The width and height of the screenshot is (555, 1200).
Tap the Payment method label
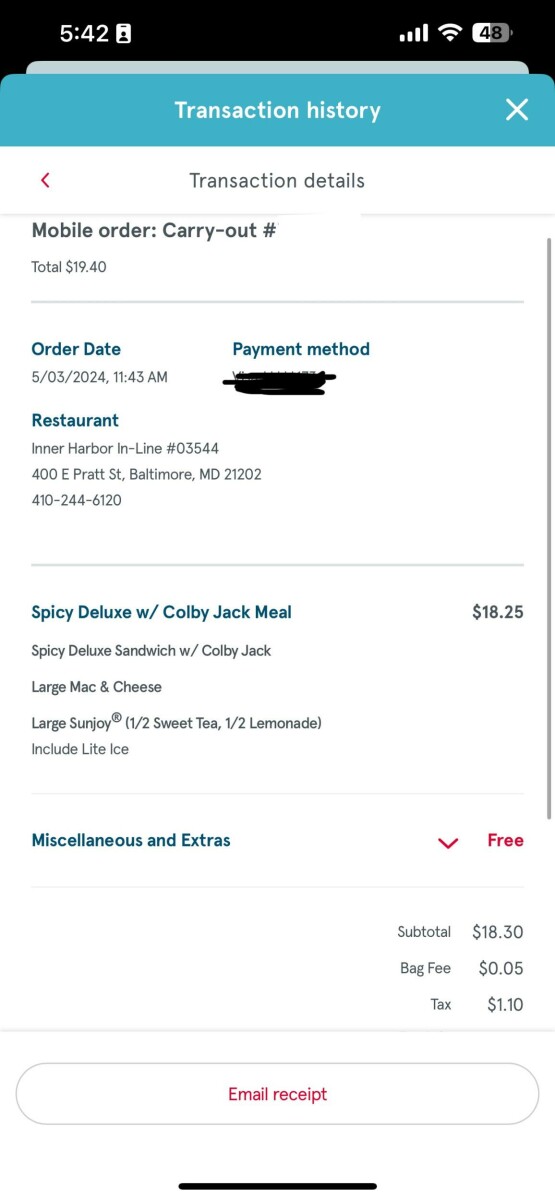pos(301,349)
